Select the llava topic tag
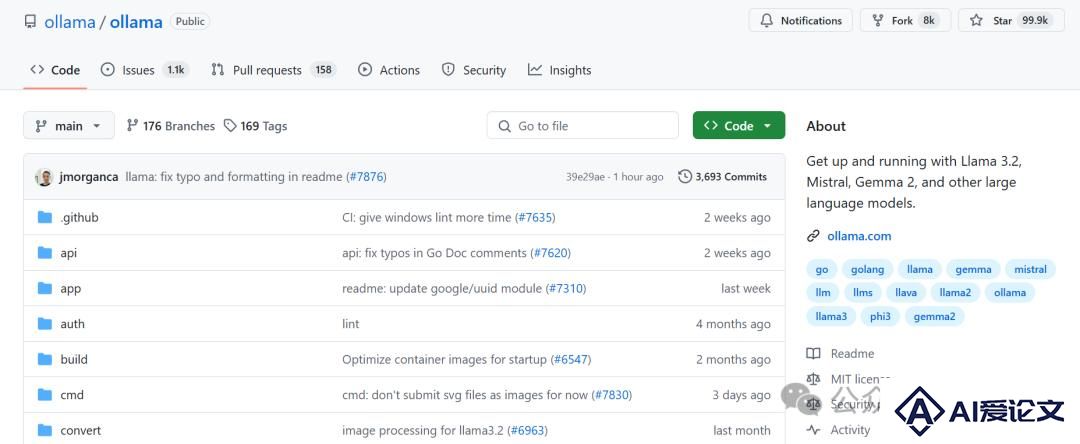This screenshot has width=1080, height=444. click(906, 293)
